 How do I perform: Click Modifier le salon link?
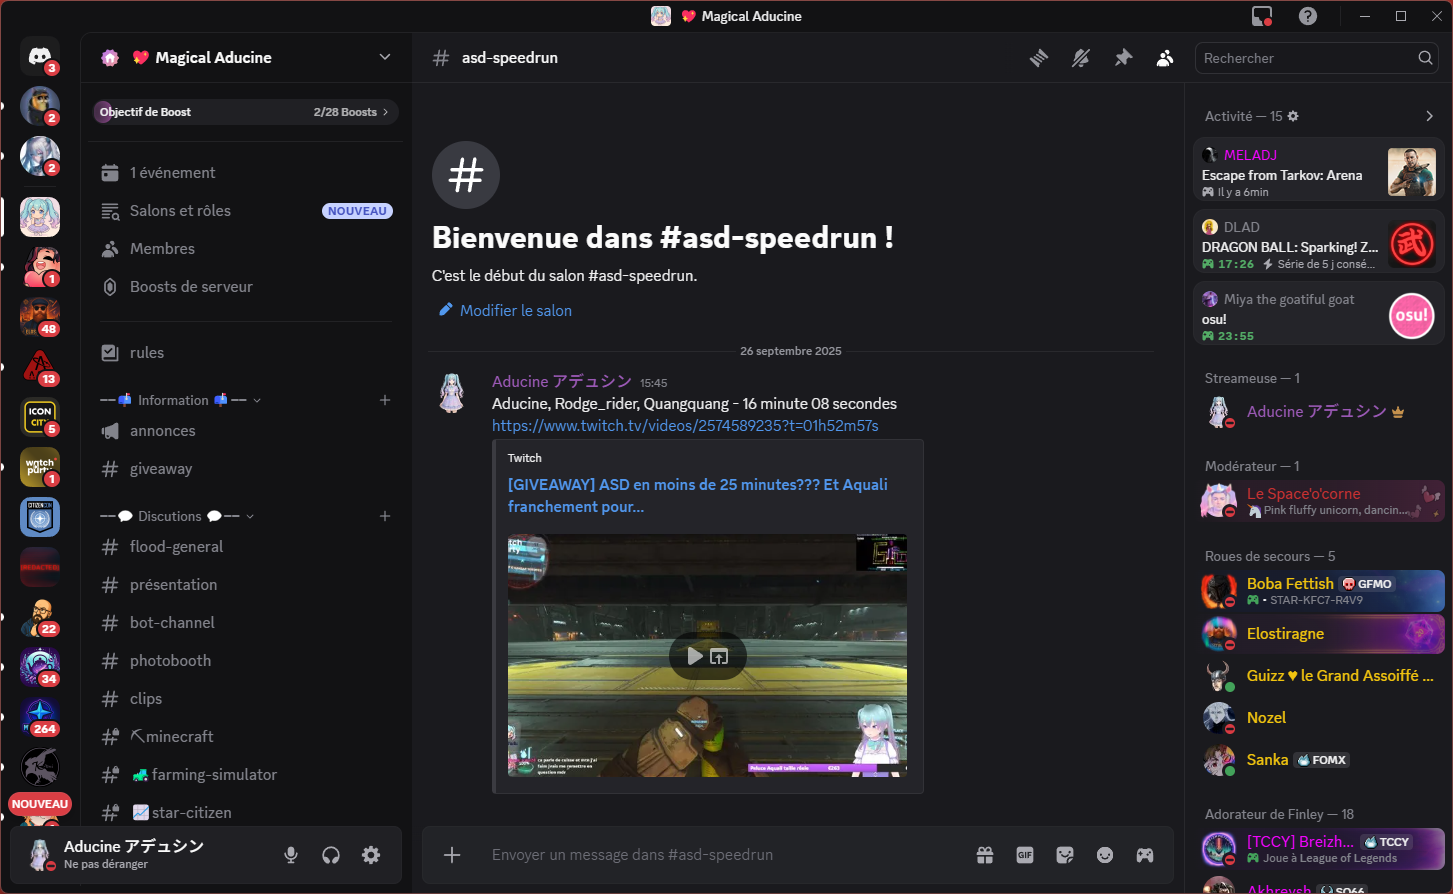coord(515,311)
